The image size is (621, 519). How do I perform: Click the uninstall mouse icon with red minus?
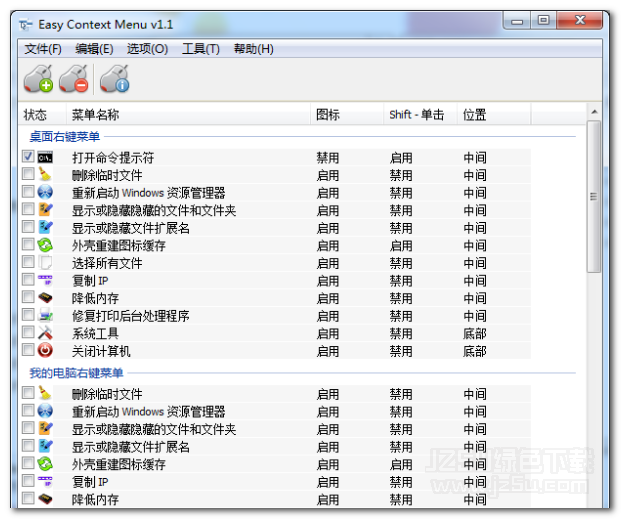point(74,79)
